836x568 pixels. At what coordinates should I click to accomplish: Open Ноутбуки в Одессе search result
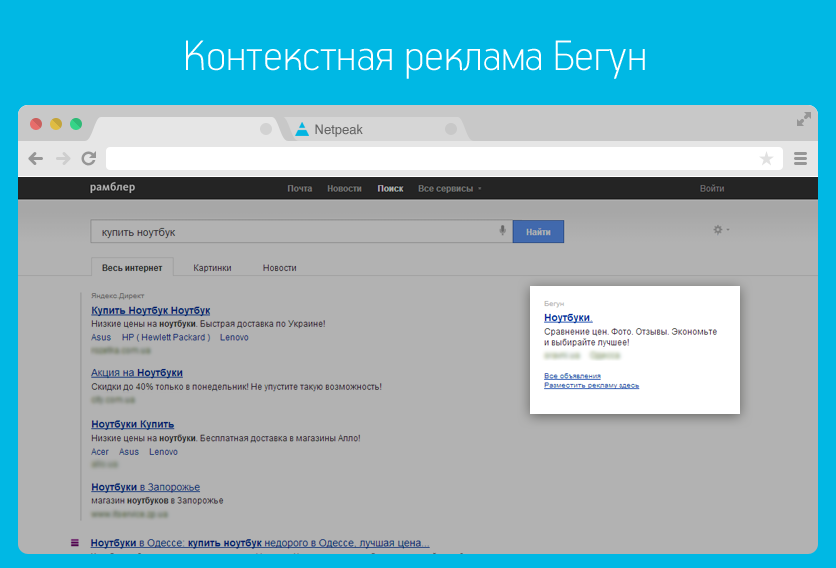(260, 543)
